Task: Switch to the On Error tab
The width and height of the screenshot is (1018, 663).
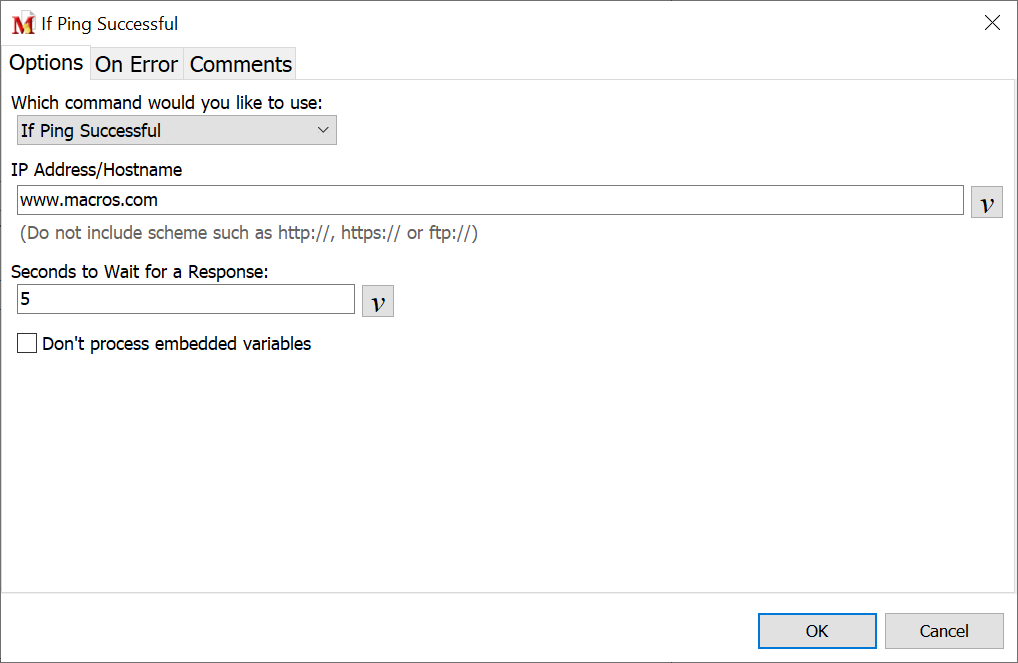Action: 136,64
